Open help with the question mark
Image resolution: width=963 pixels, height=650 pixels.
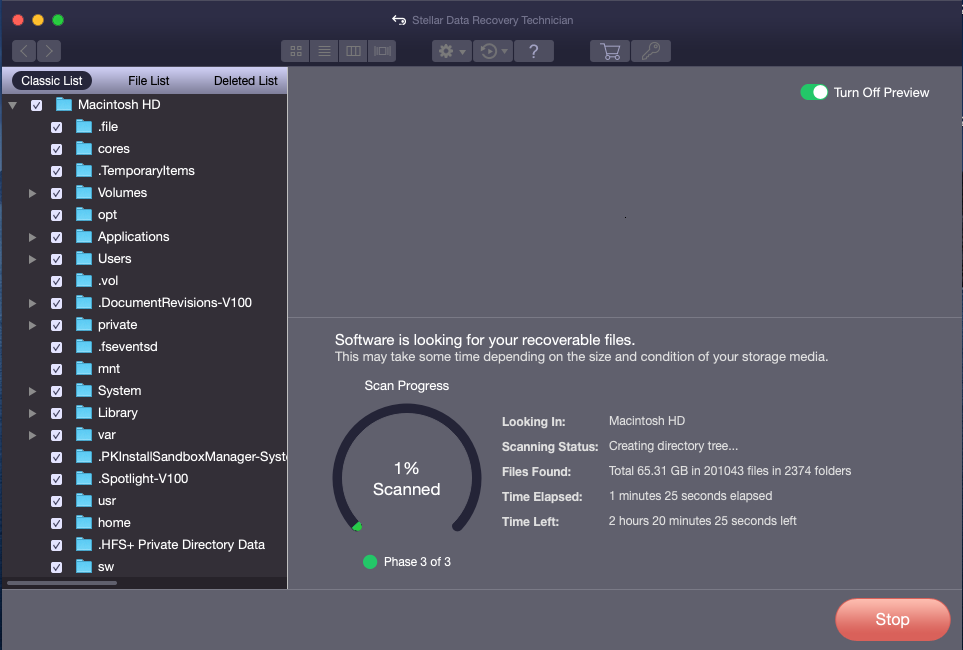(x=534, y=51)
